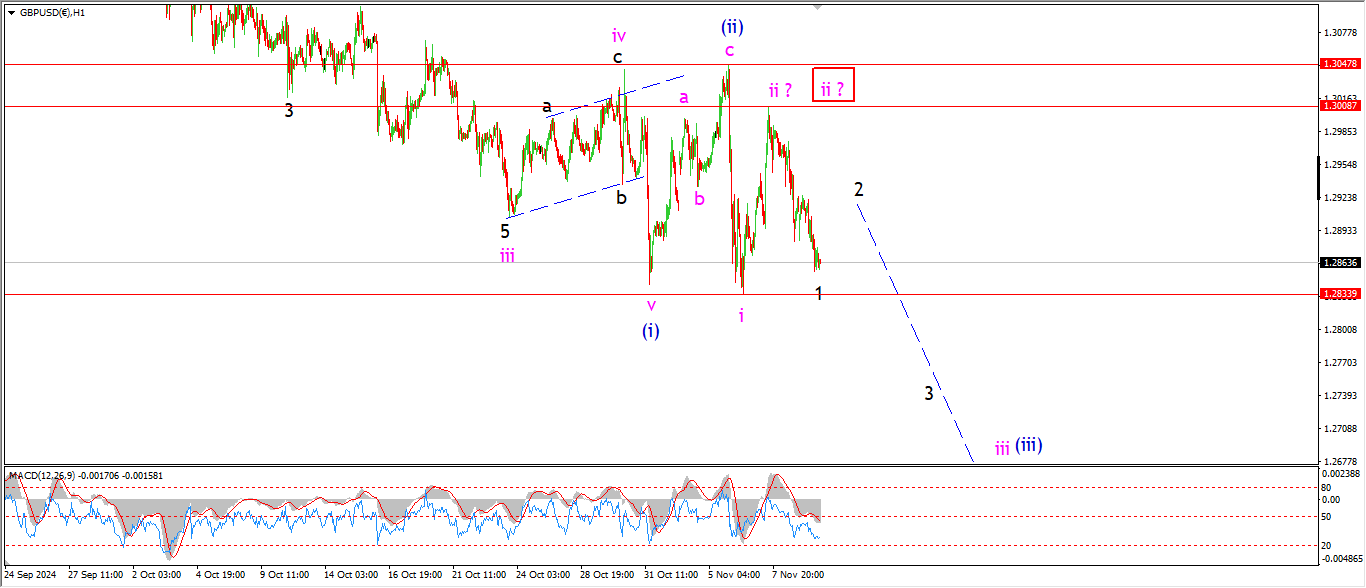Select the red 1.30087 price level tag
This screenshot has height=588, width=1366.
tap(1338, 105)
